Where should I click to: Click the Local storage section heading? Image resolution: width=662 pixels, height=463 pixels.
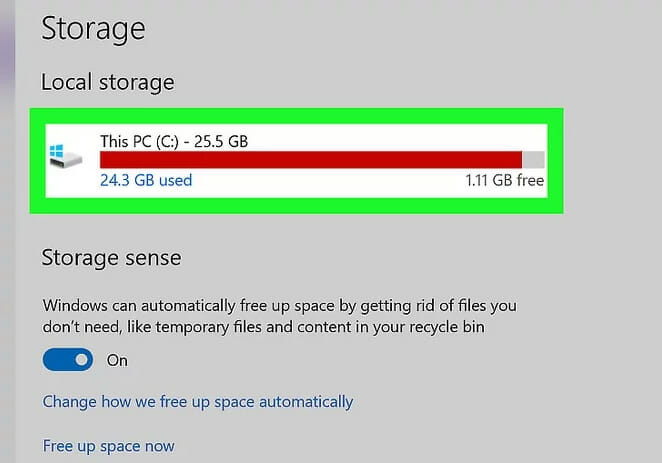click(x=108, y=82)
